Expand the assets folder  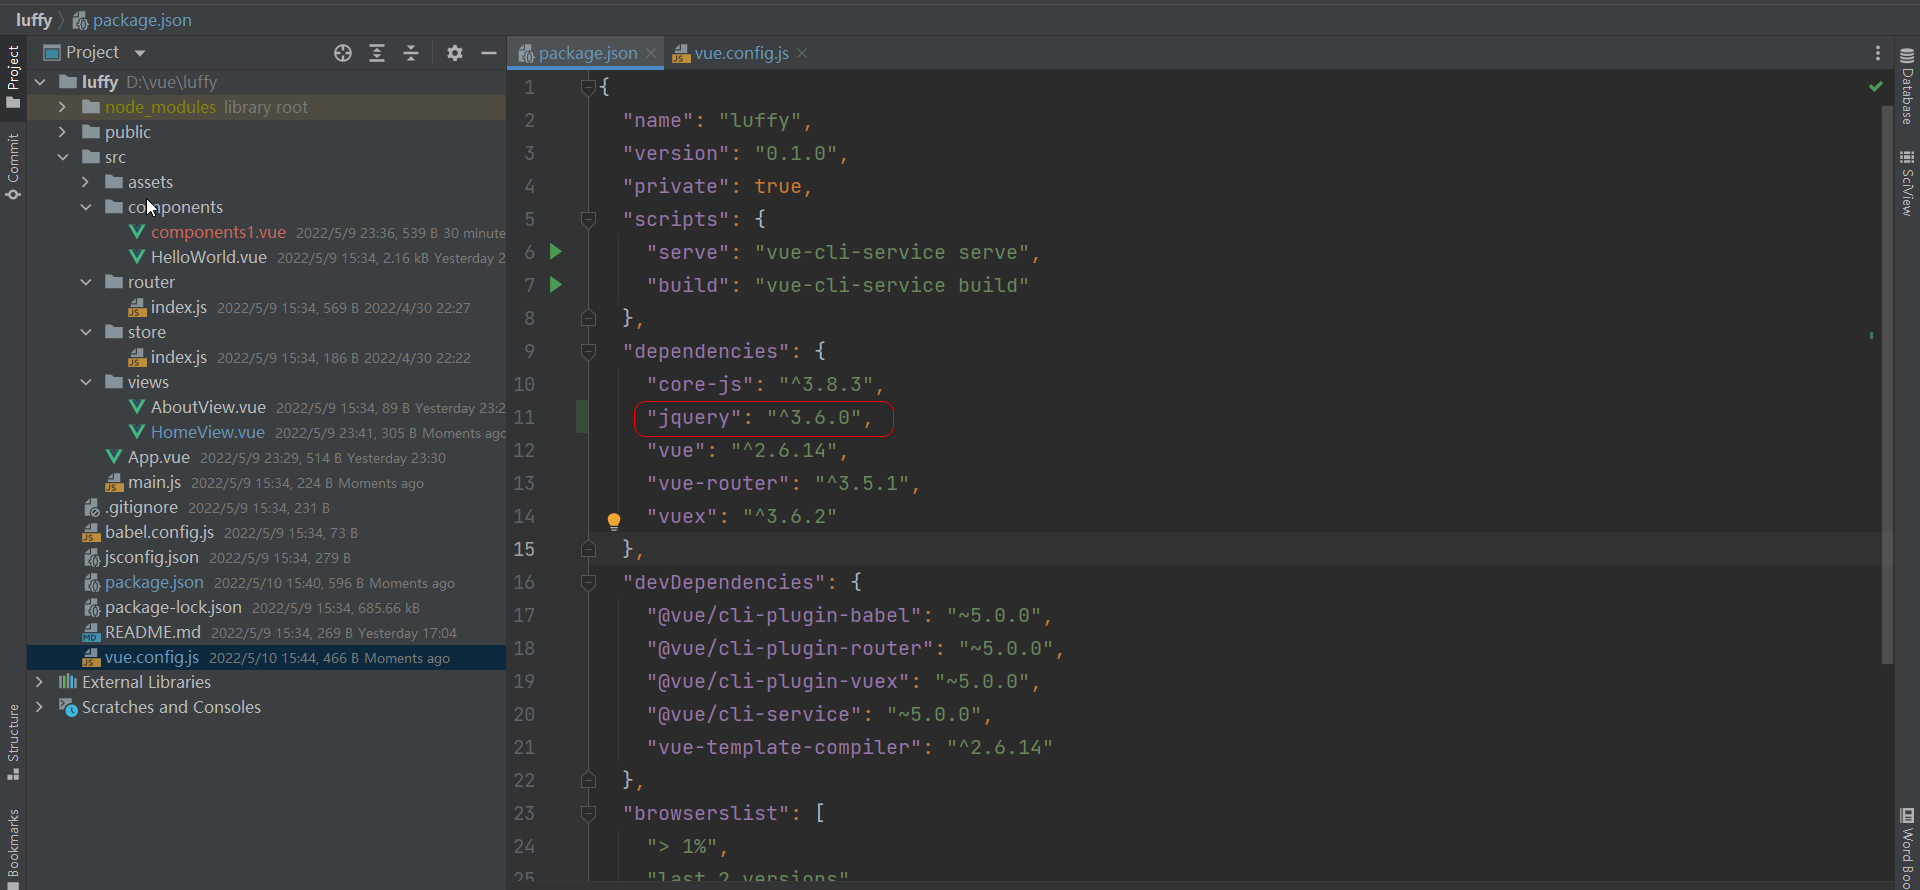click(x=85, y=182)
